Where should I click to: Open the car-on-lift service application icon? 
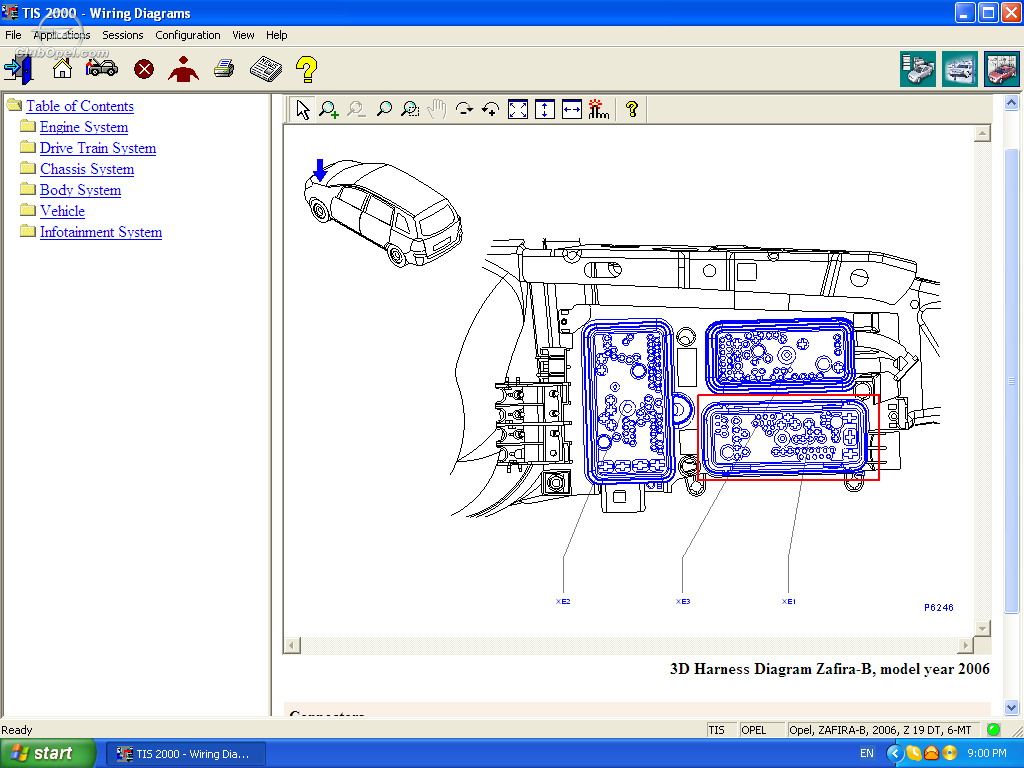coord(959,69)
